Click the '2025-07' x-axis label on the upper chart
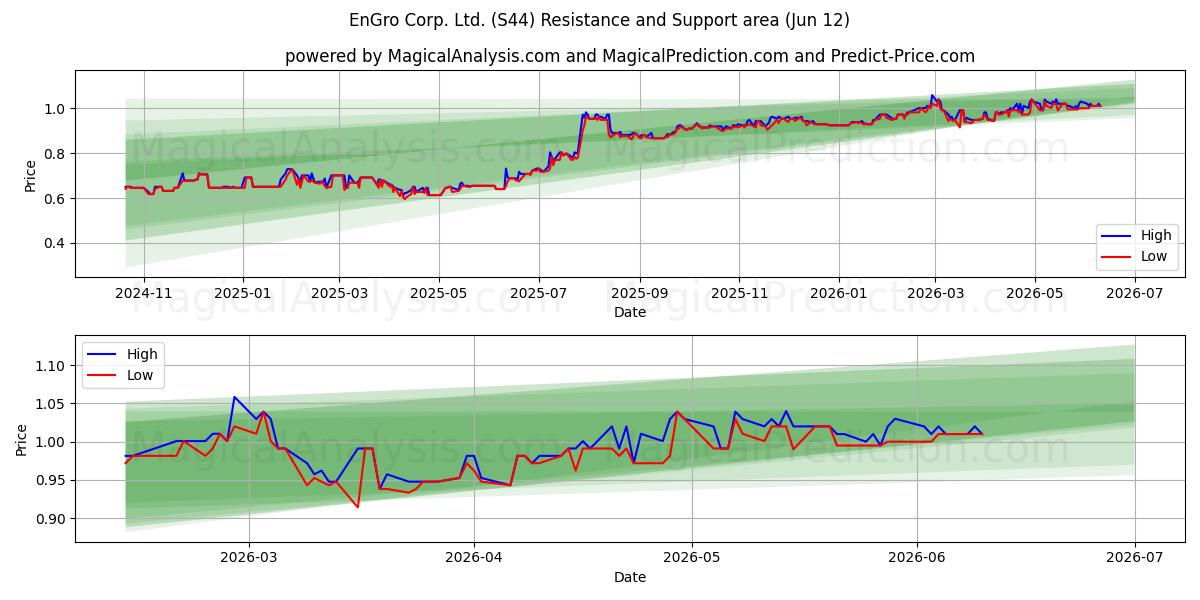 pyautogui.click(x=538, y=294)
